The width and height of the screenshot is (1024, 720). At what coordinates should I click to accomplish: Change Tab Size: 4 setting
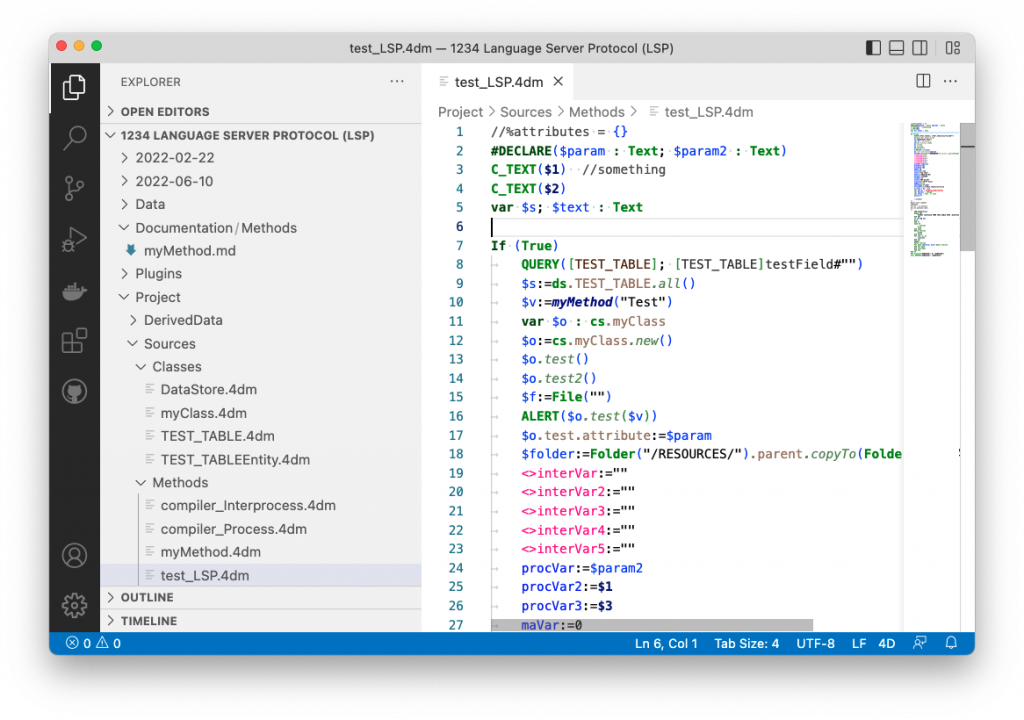click(x=746, y=643)
